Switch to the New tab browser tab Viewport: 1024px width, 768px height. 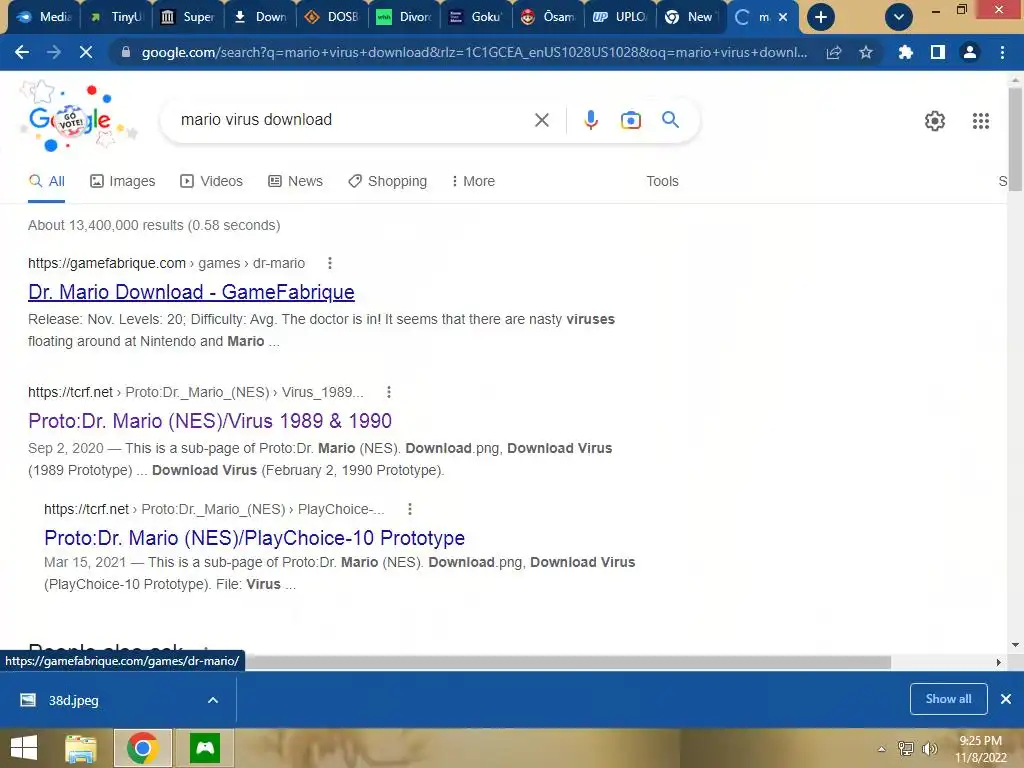point(691,17)
